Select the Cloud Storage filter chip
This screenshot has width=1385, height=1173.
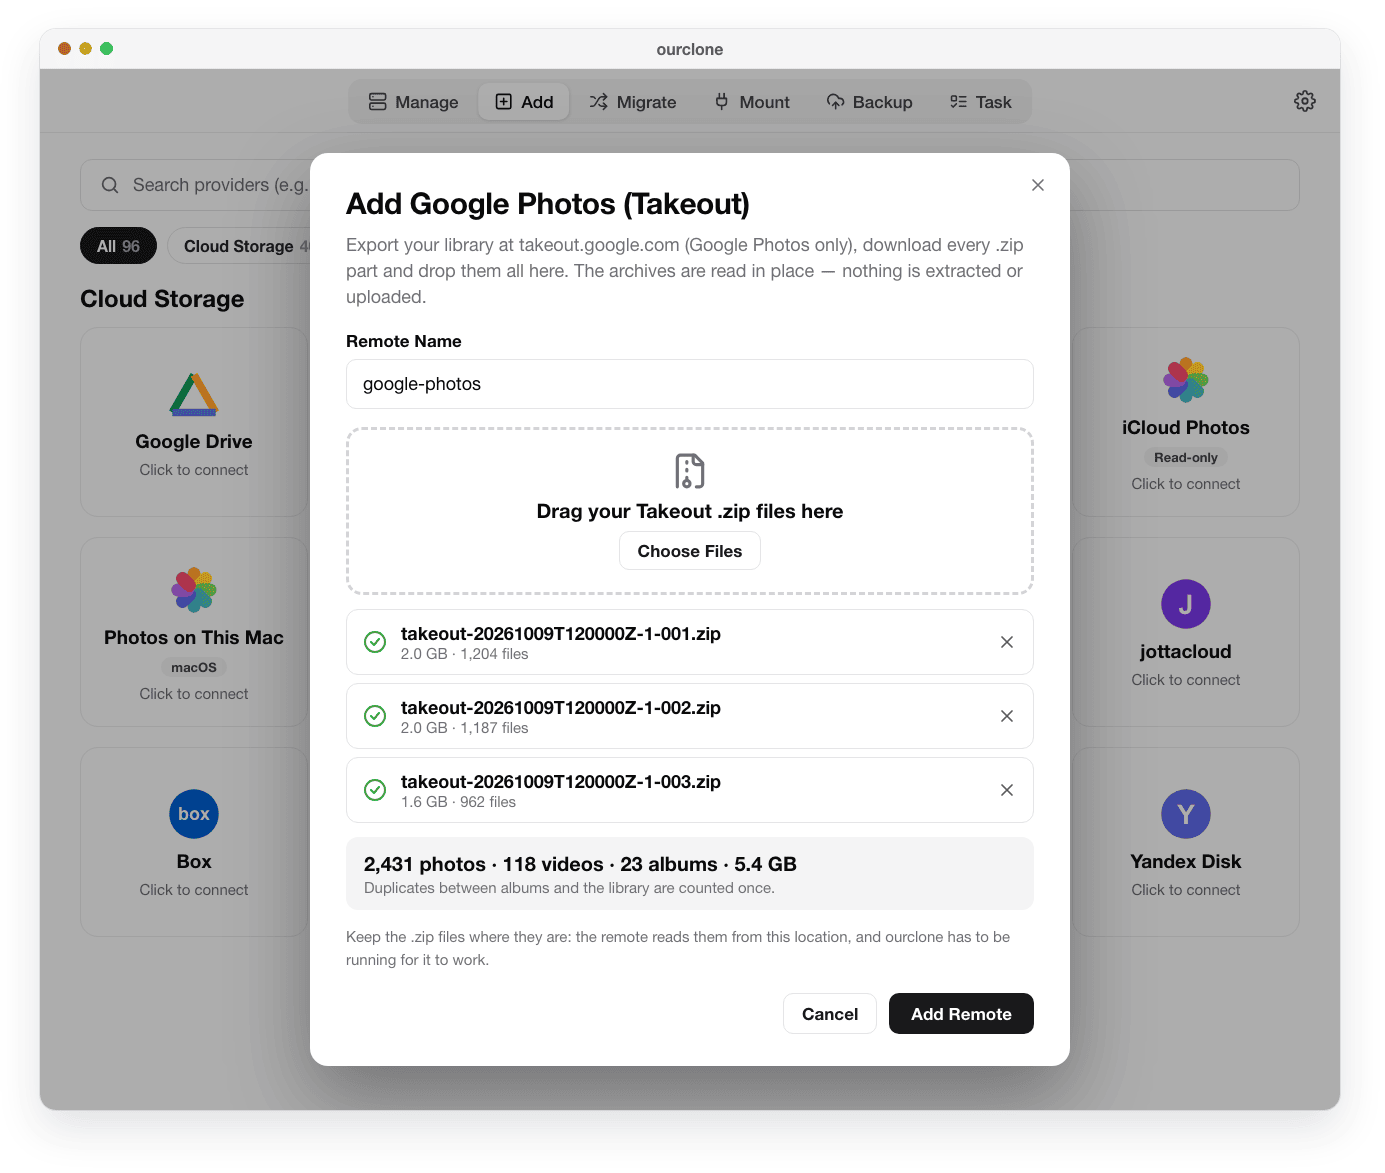coord(240,246)
